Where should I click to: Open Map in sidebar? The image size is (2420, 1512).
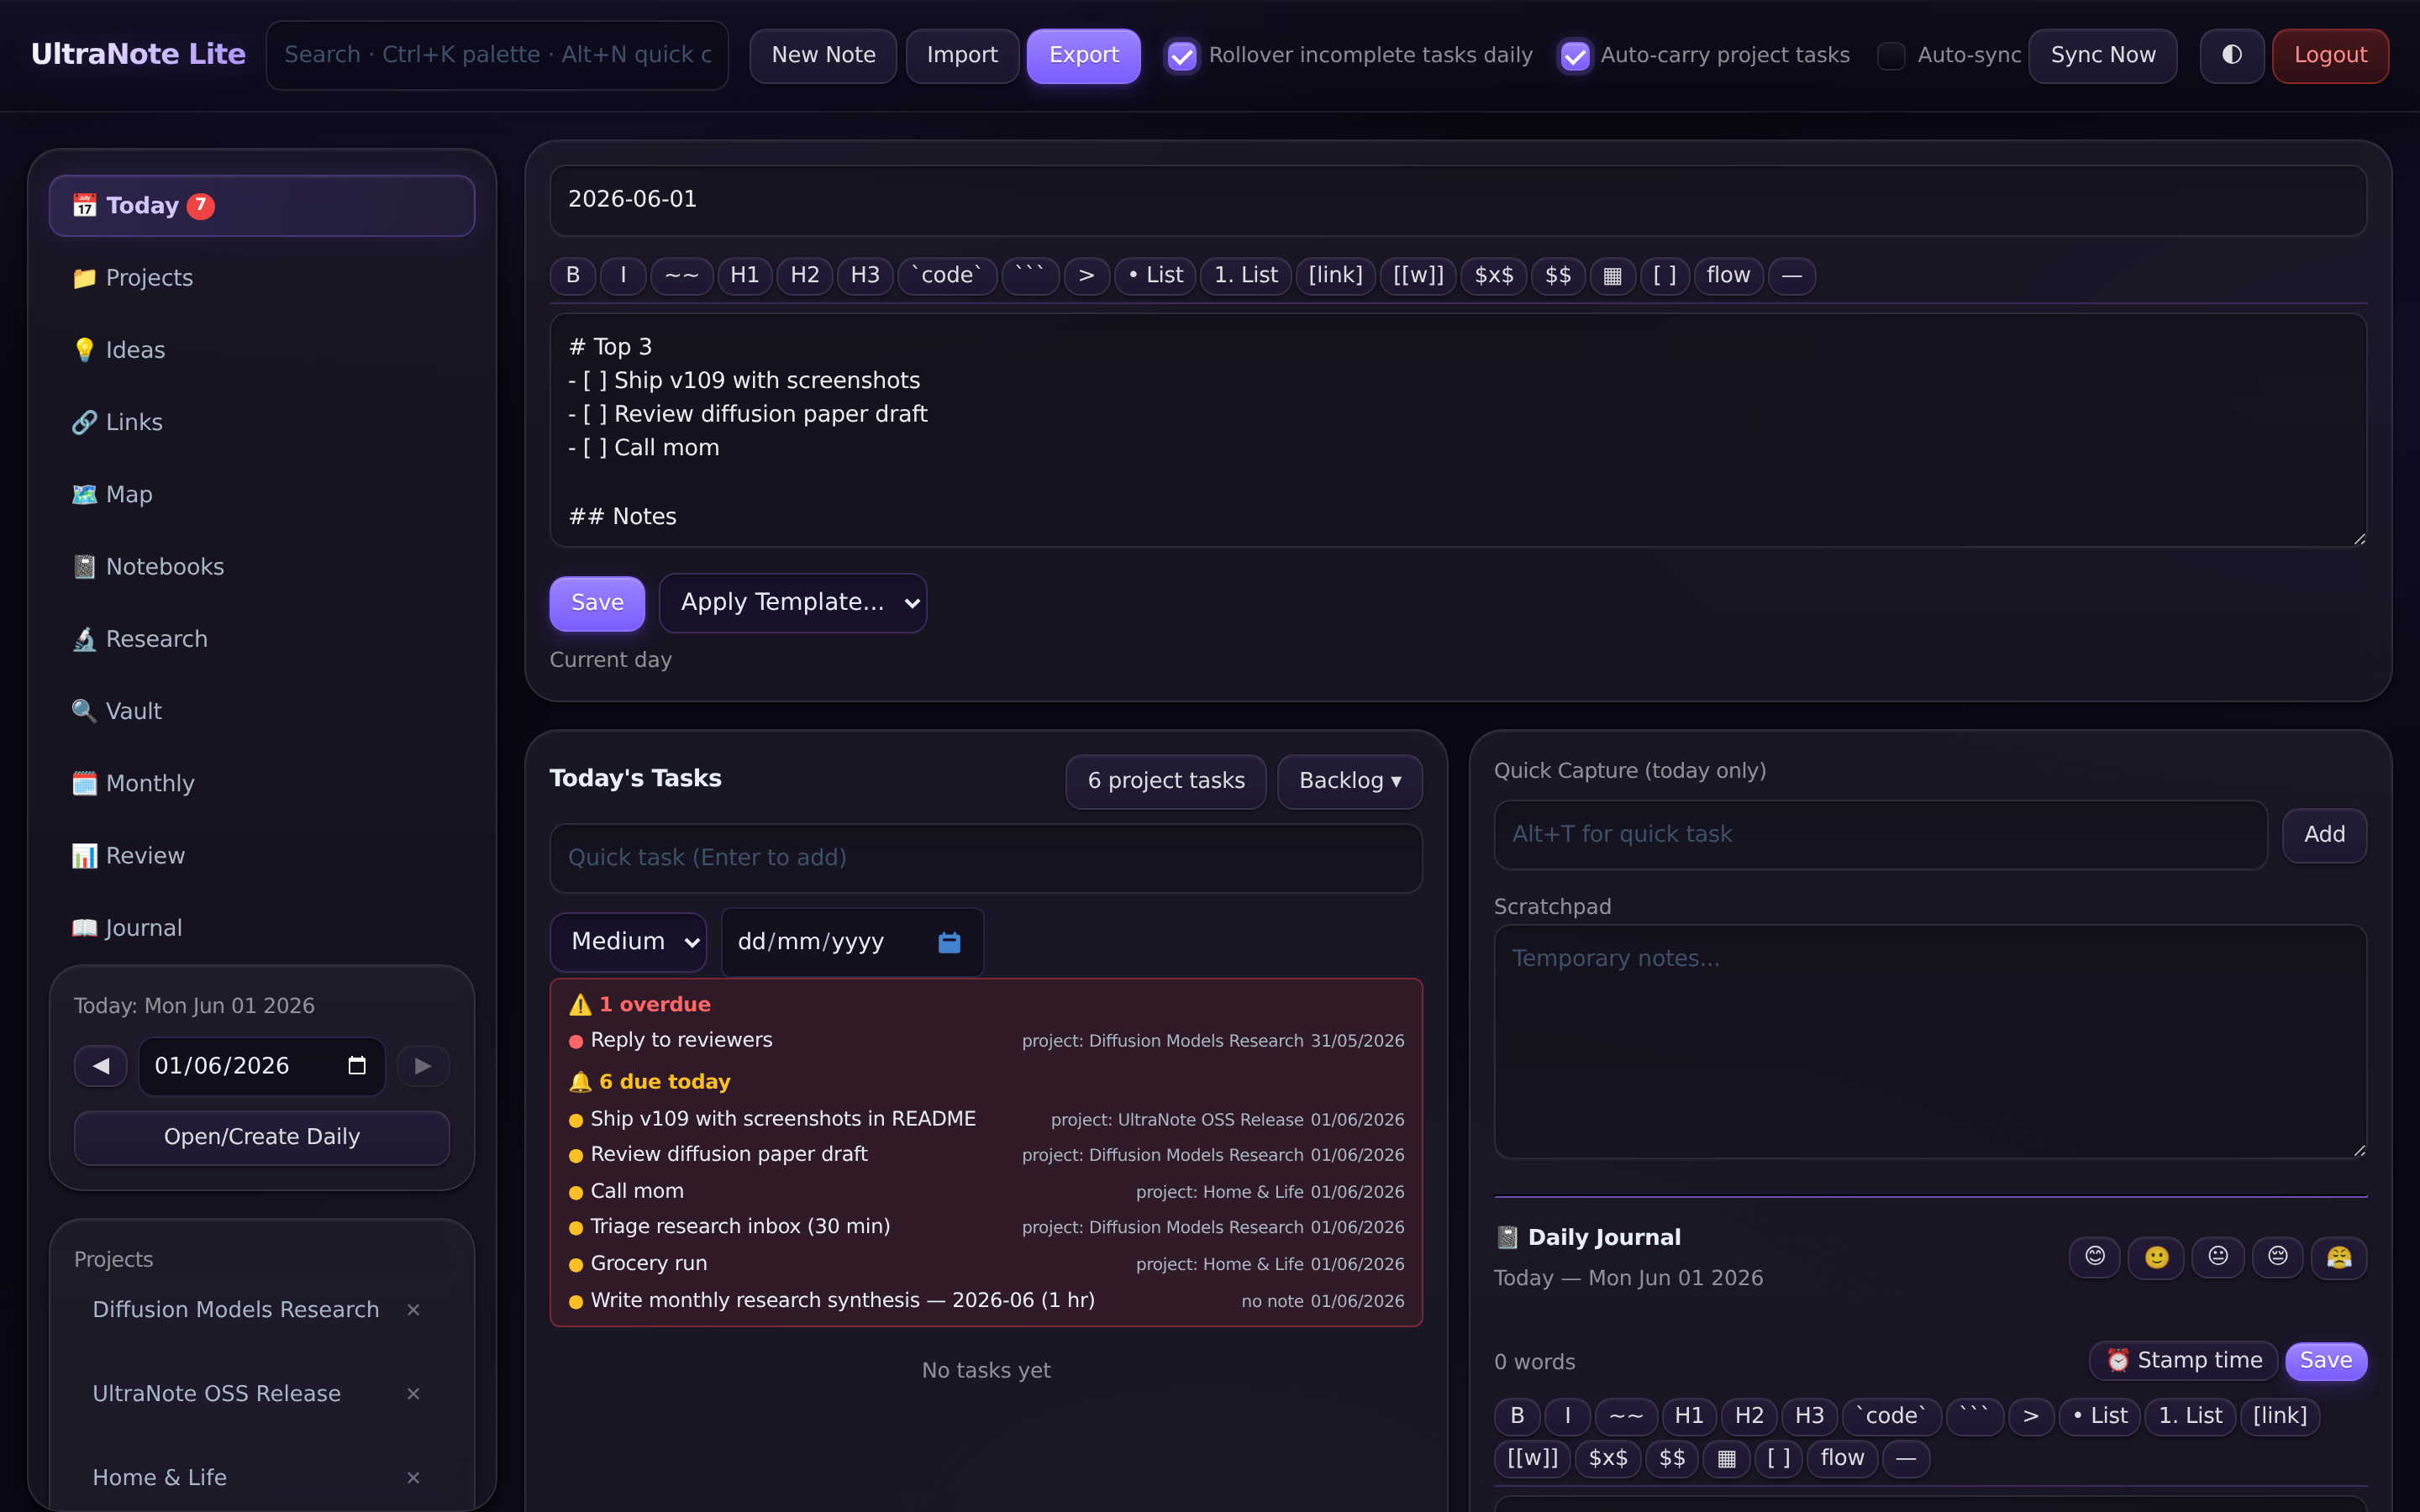point(262,495)
